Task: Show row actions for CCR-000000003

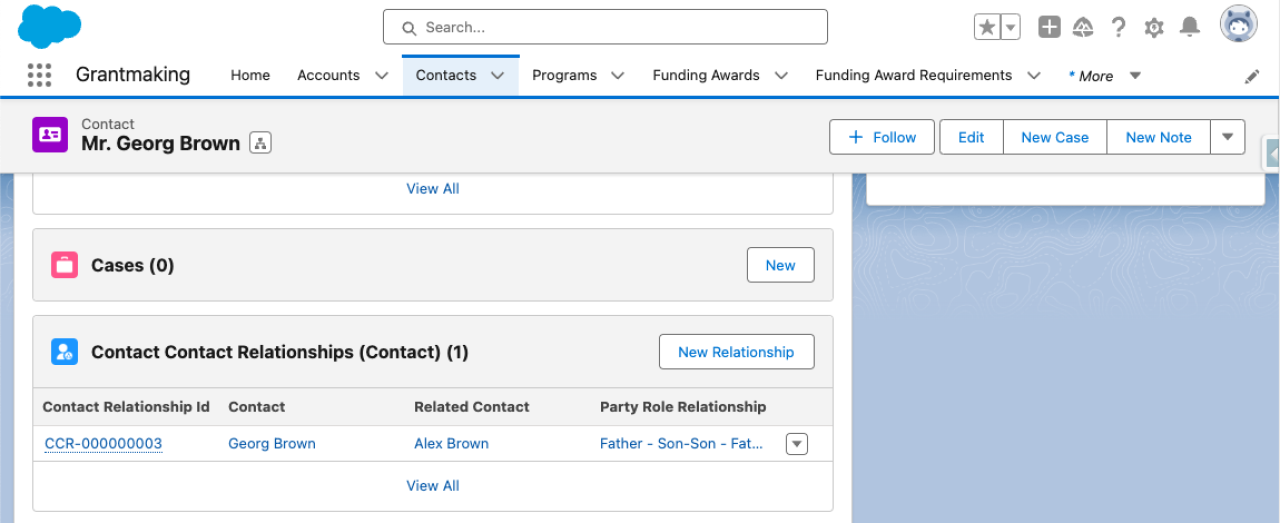Action: pos(797,444)
